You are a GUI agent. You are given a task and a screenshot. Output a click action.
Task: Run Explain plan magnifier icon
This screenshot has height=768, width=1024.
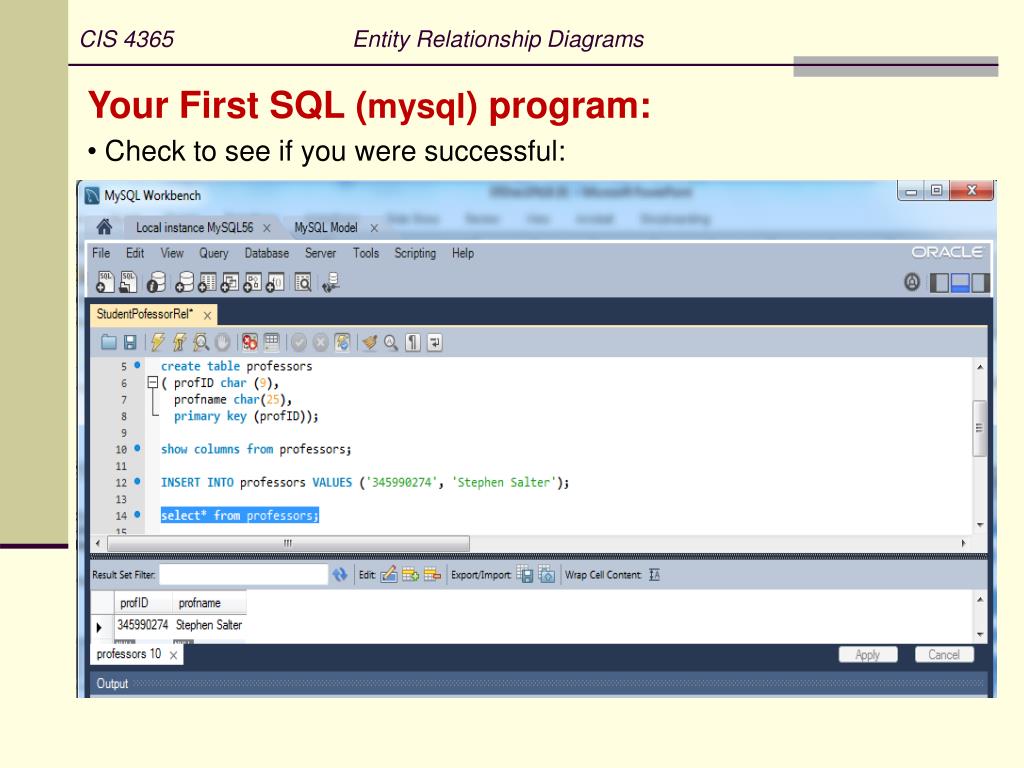200,342
